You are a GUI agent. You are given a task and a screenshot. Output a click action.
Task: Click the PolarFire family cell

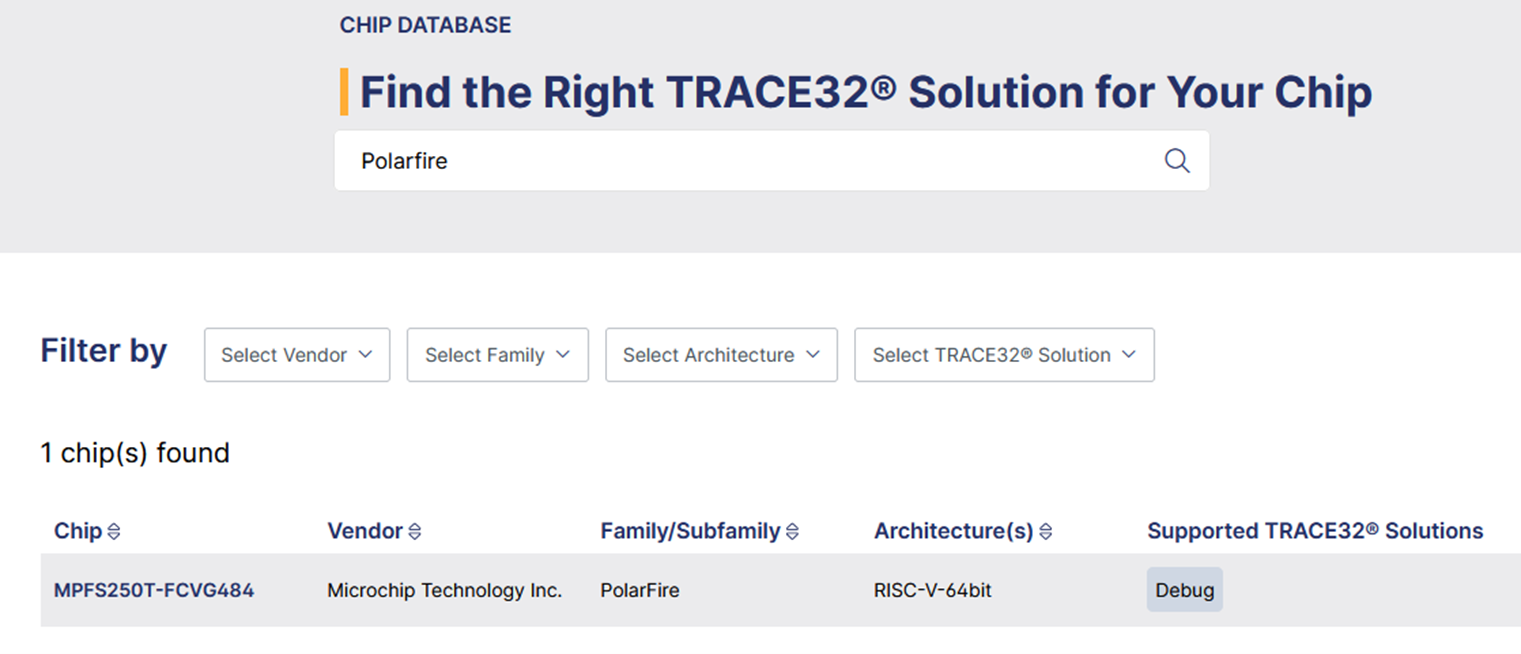(640, 590)
